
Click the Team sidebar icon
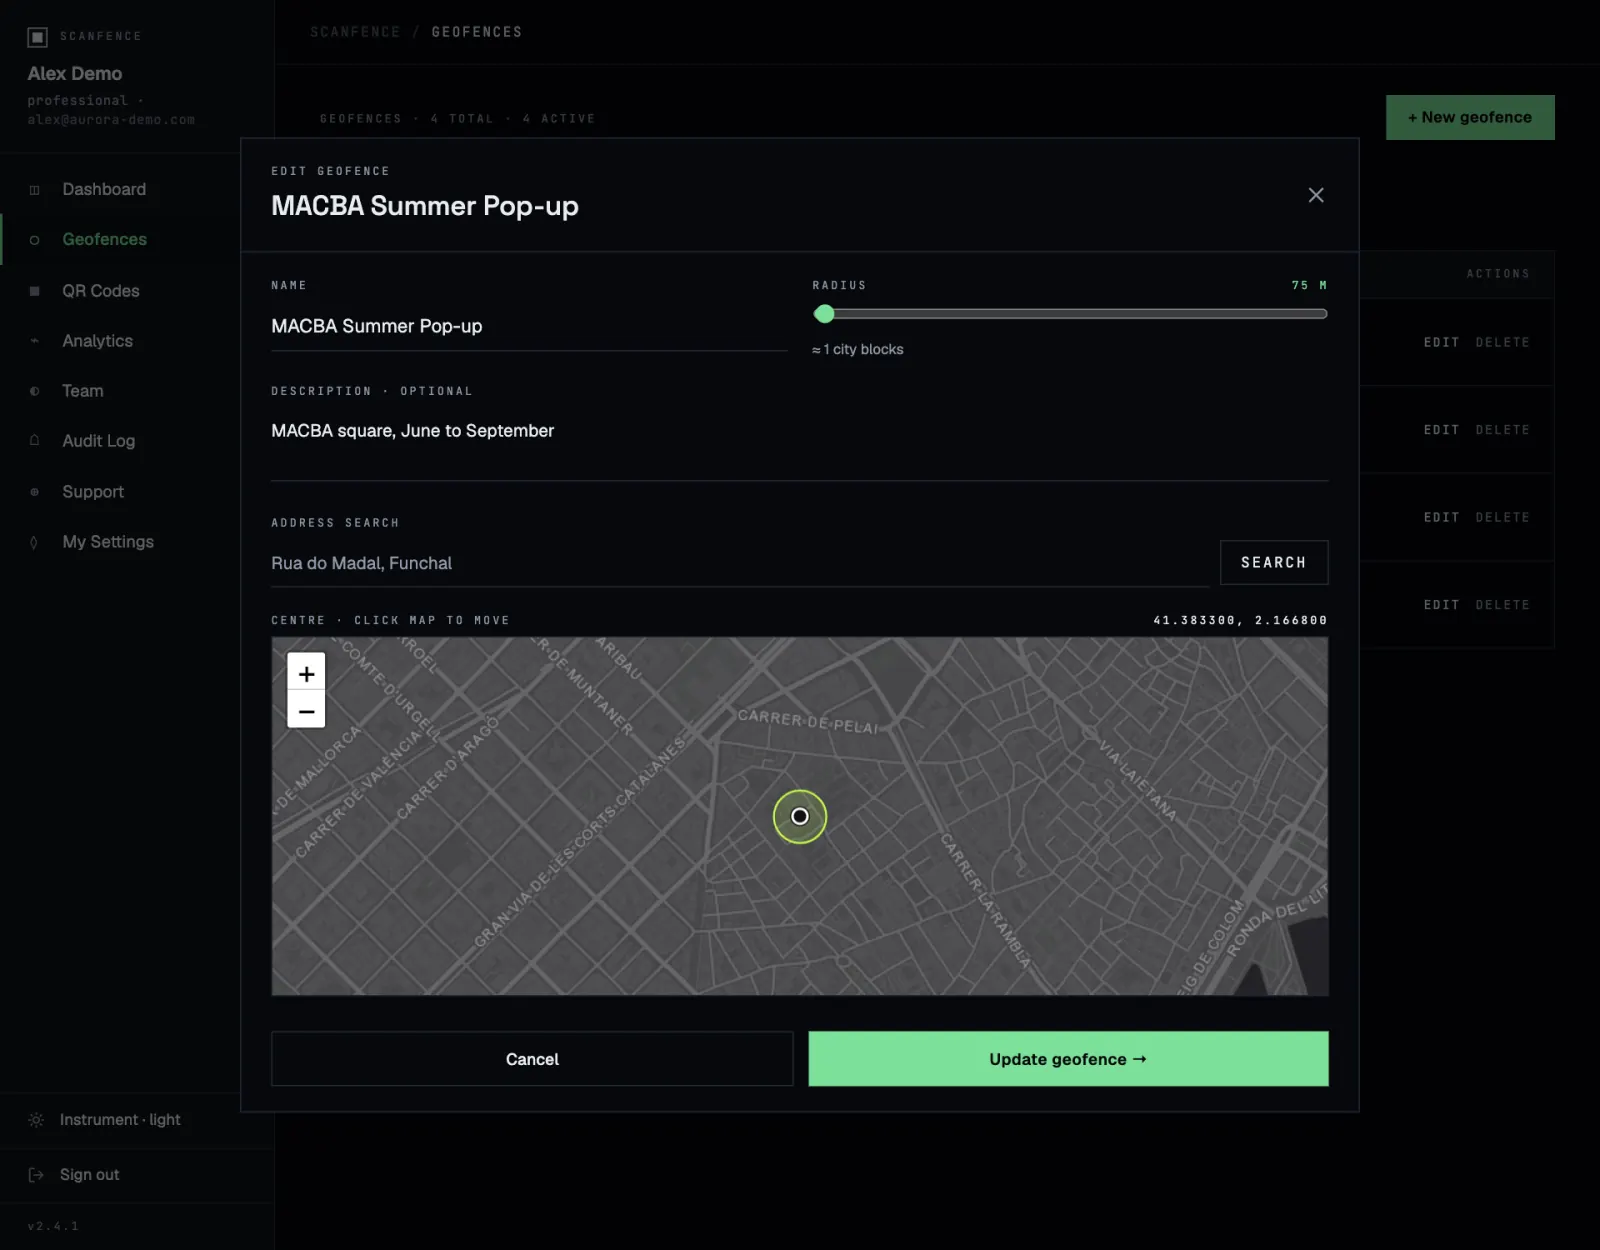pos(35,391)
